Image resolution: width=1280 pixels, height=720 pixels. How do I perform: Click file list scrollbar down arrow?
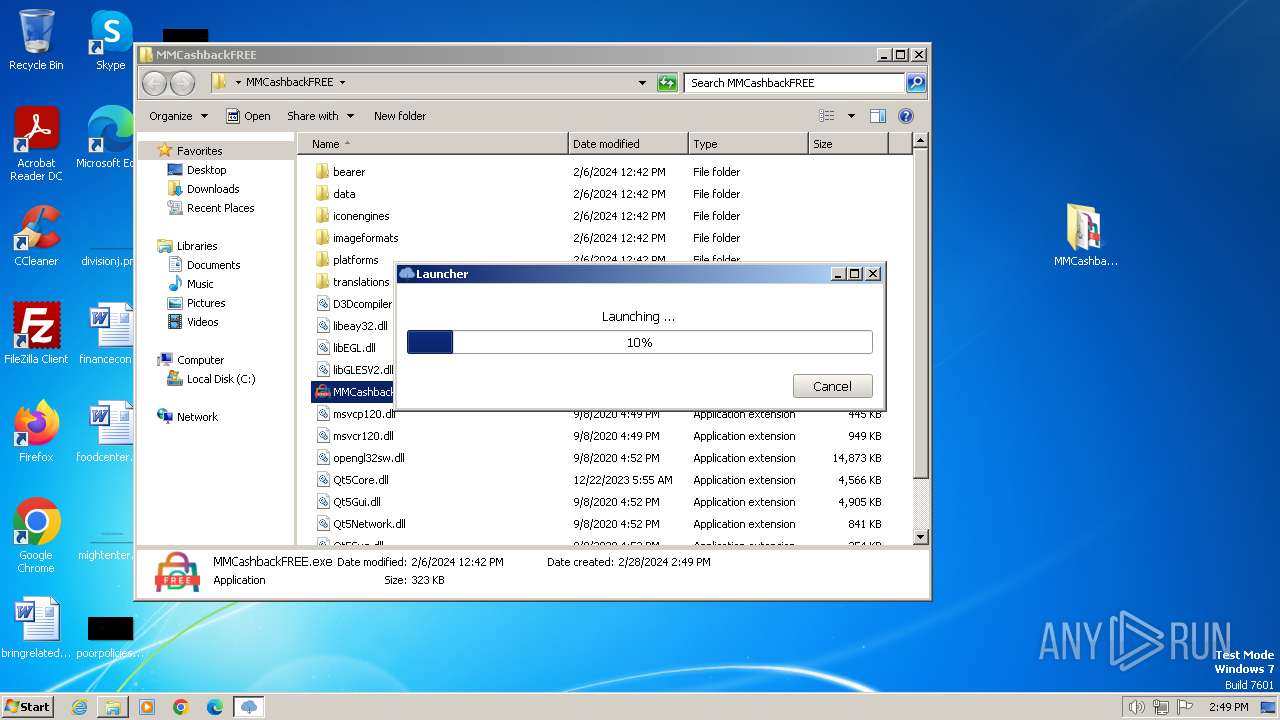point(921,537)
